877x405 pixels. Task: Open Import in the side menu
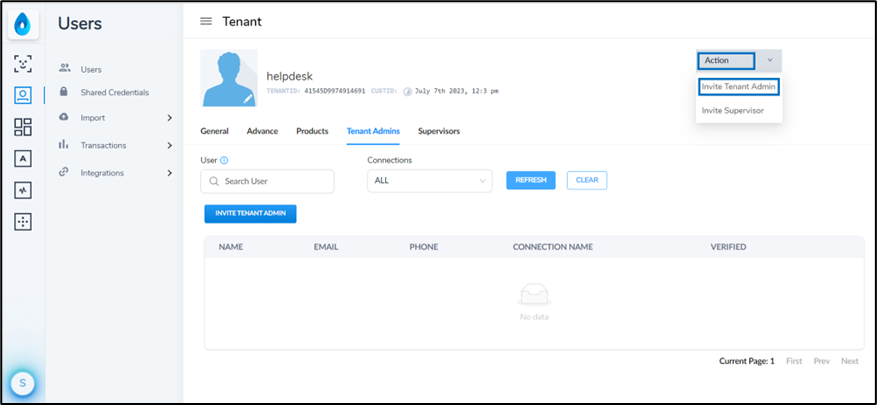click(93, 118)
